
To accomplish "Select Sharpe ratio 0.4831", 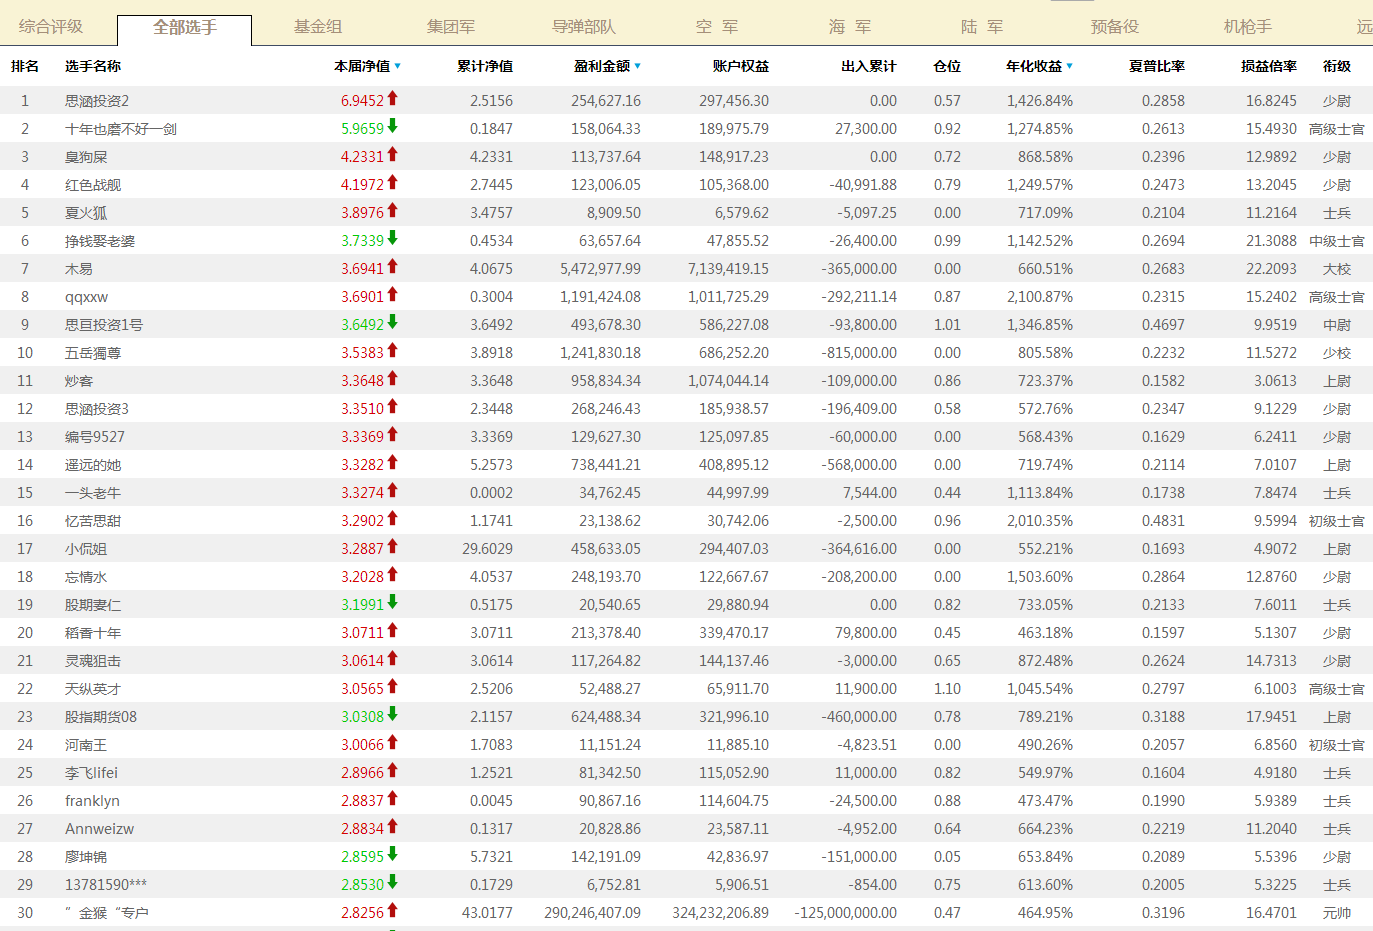I will [1163, 521].
